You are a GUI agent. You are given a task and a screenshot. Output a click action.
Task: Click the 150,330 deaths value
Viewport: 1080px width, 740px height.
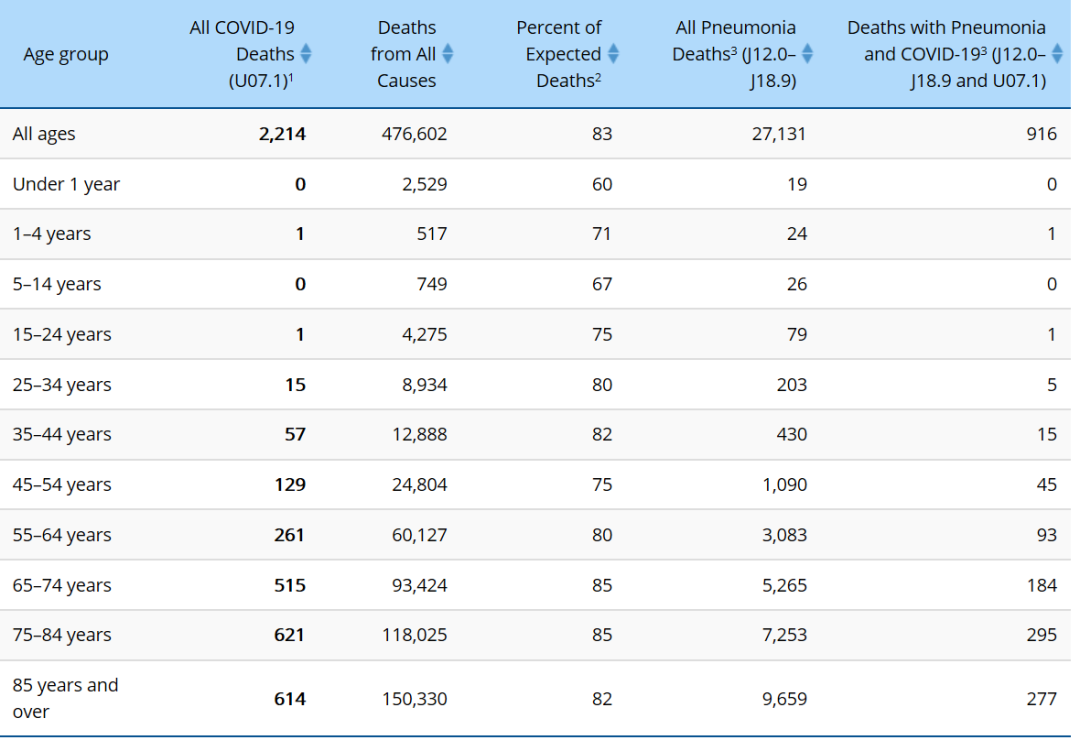pyautogui.click(x=415, y=699)
